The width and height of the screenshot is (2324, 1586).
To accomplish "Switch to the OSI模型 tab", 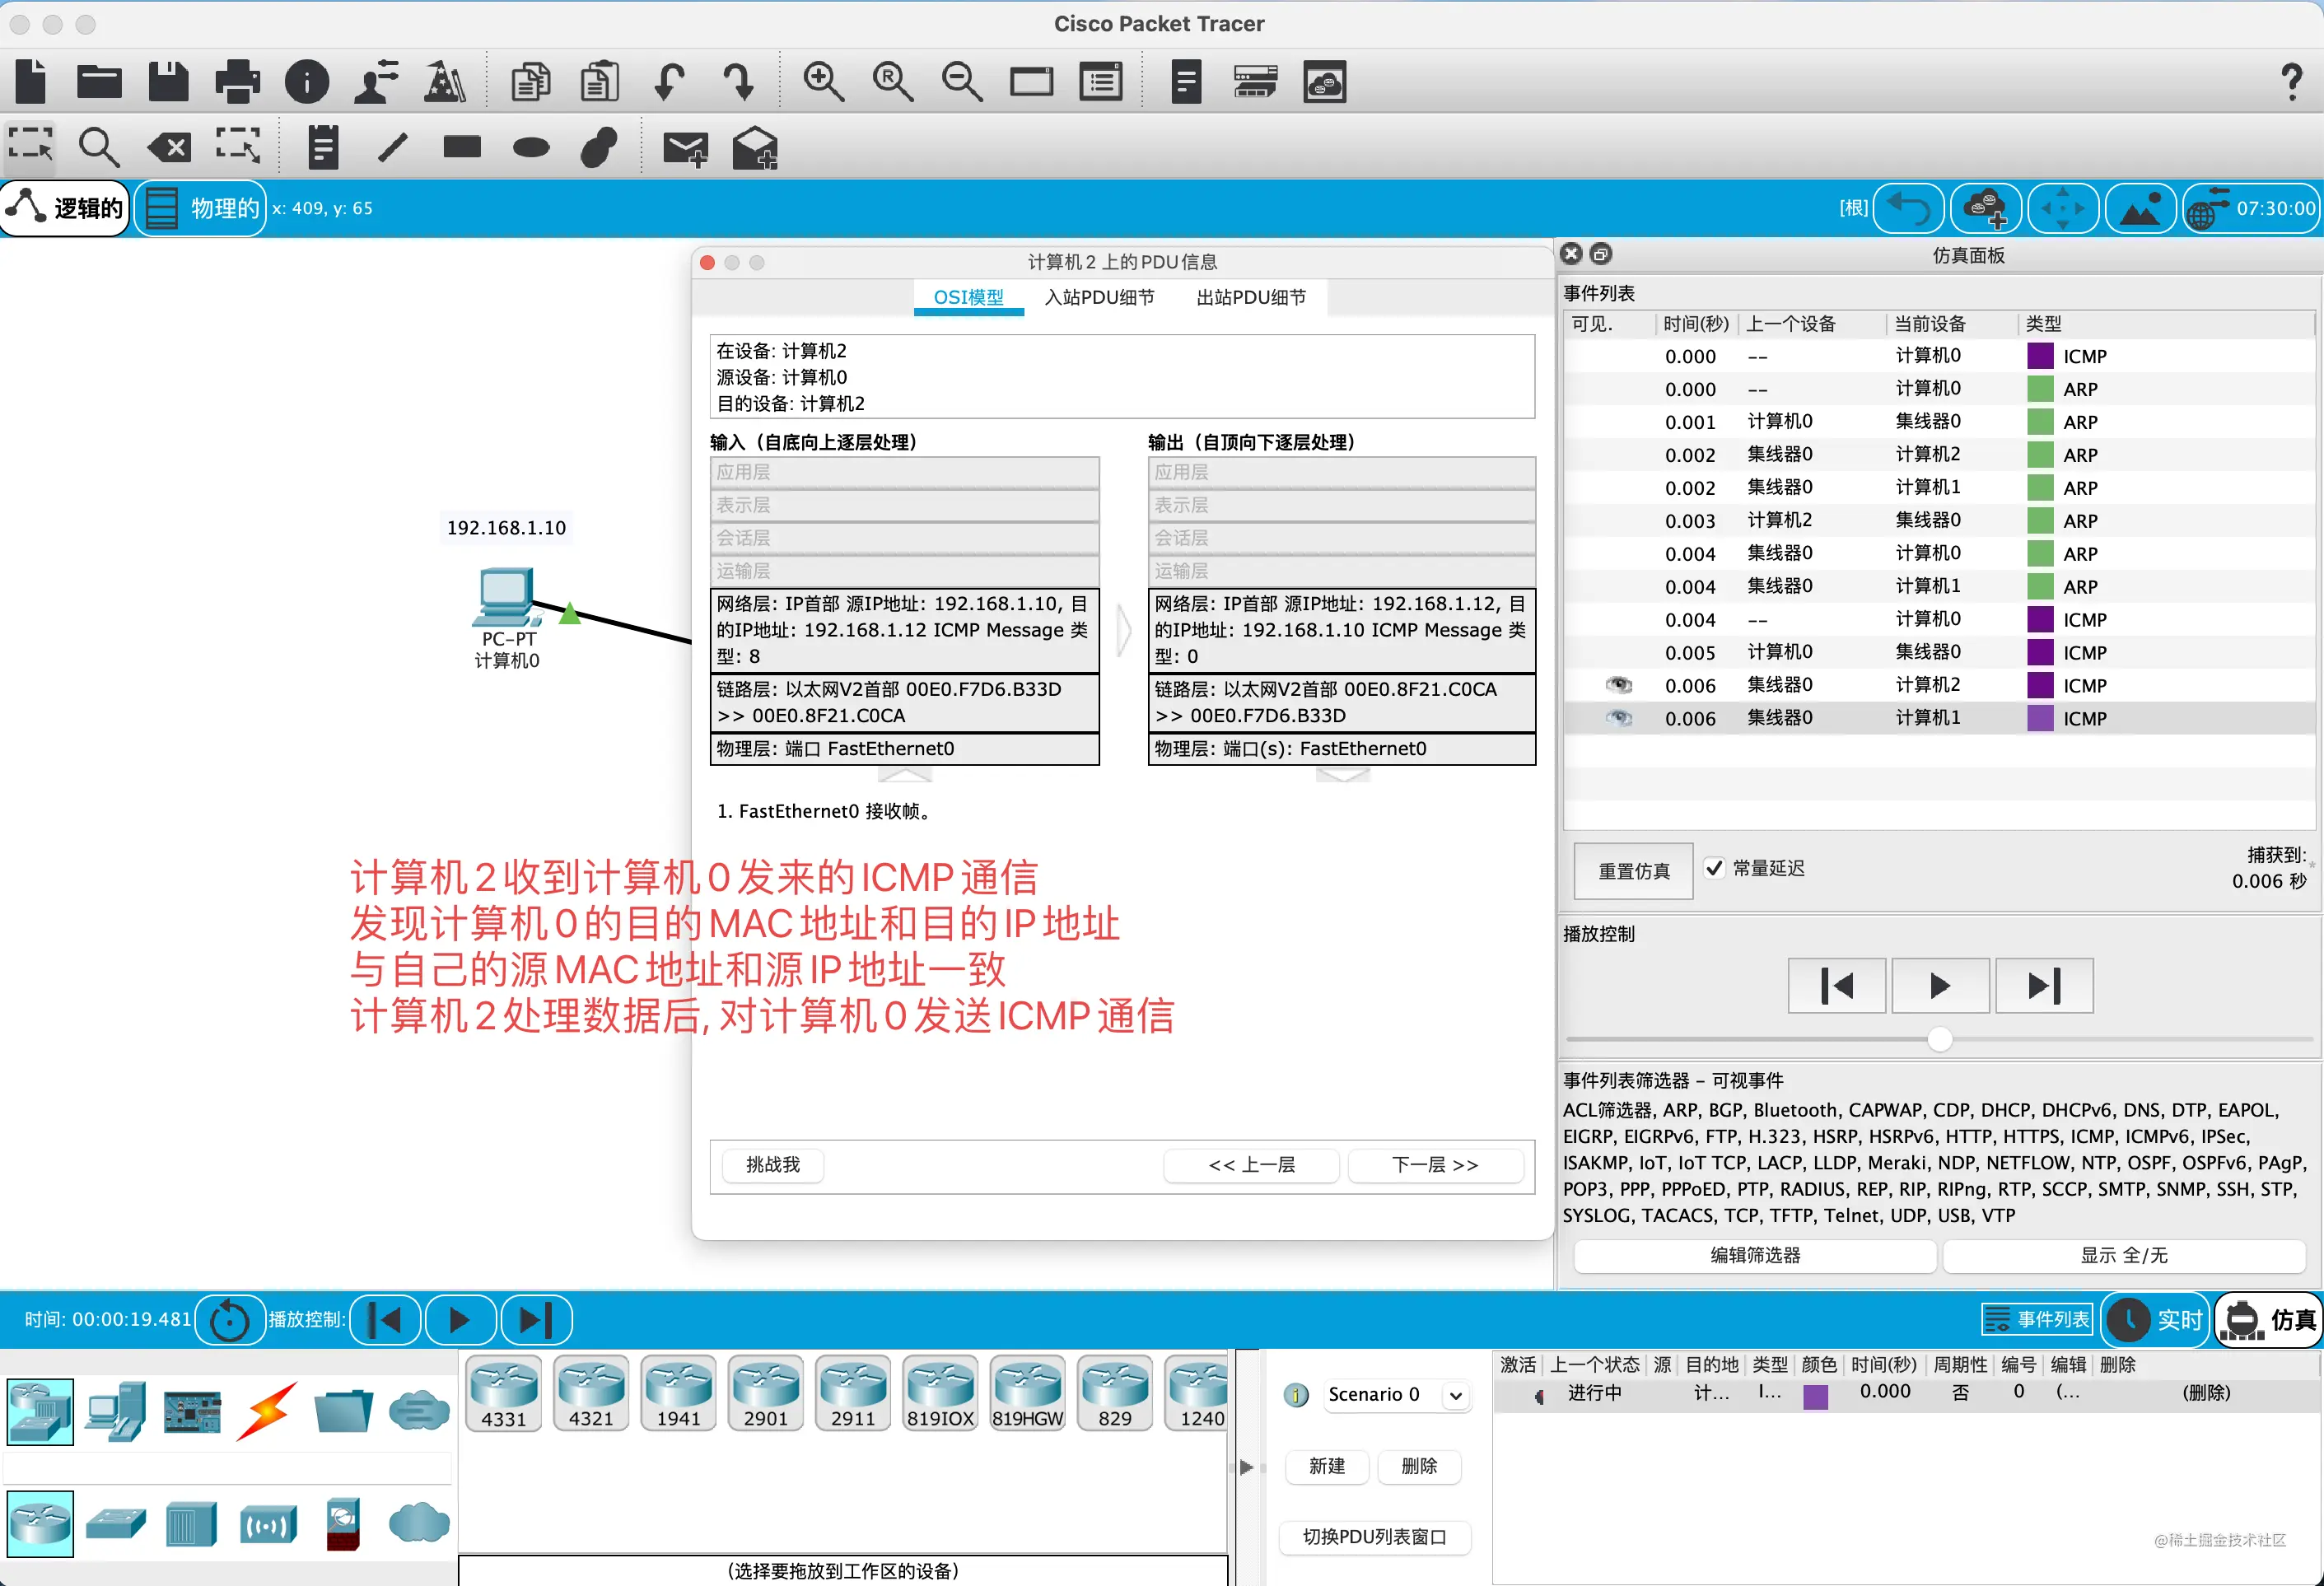I will pyautogui.click(x=968, y=297).
